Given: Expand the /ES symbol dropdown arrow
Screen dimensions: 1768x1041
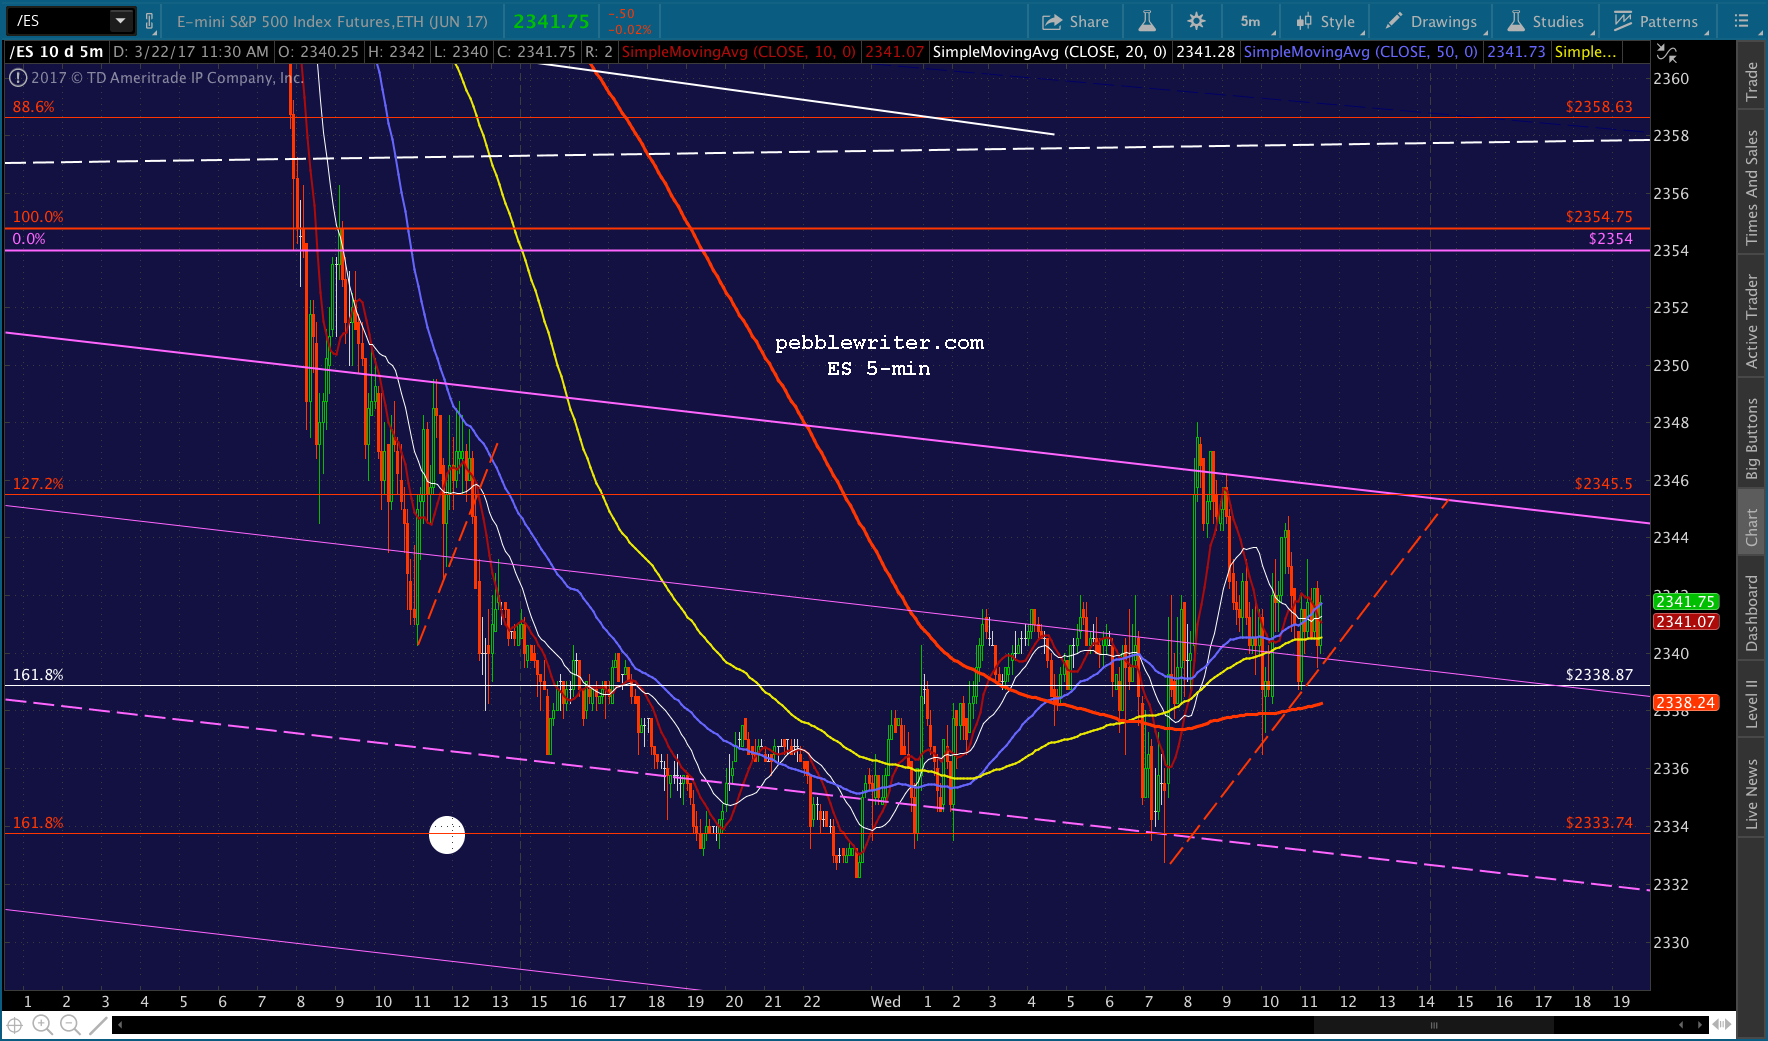Looking at the screenshot, I should tap(121, 21).
